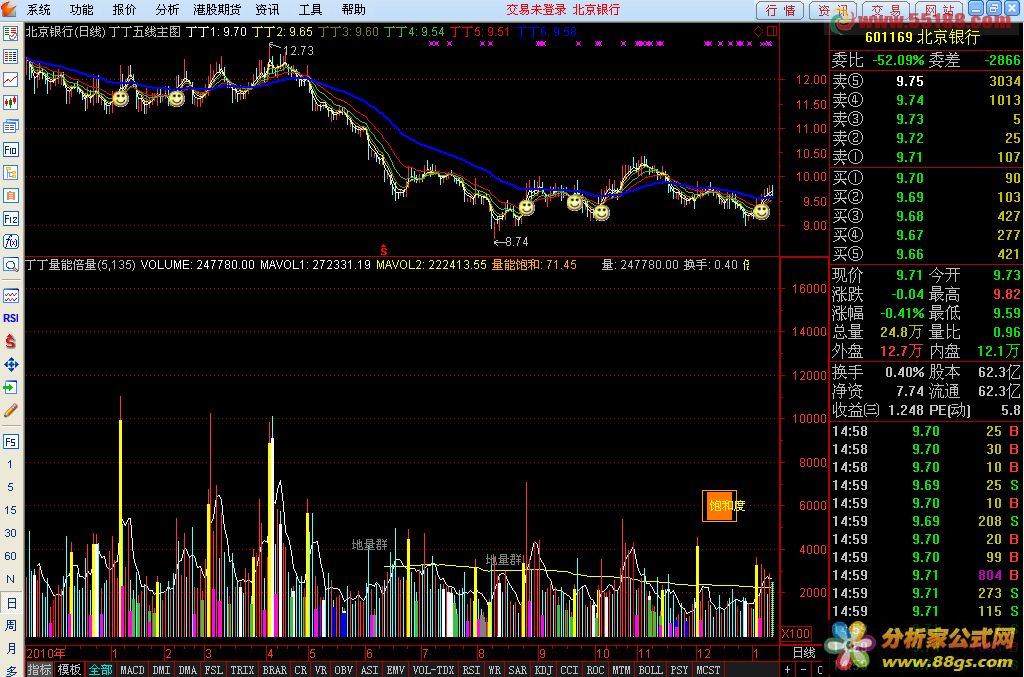Viewport: 1024px width, 677px height.
Task: Click the red dollar sign icon
Action: 10,341
